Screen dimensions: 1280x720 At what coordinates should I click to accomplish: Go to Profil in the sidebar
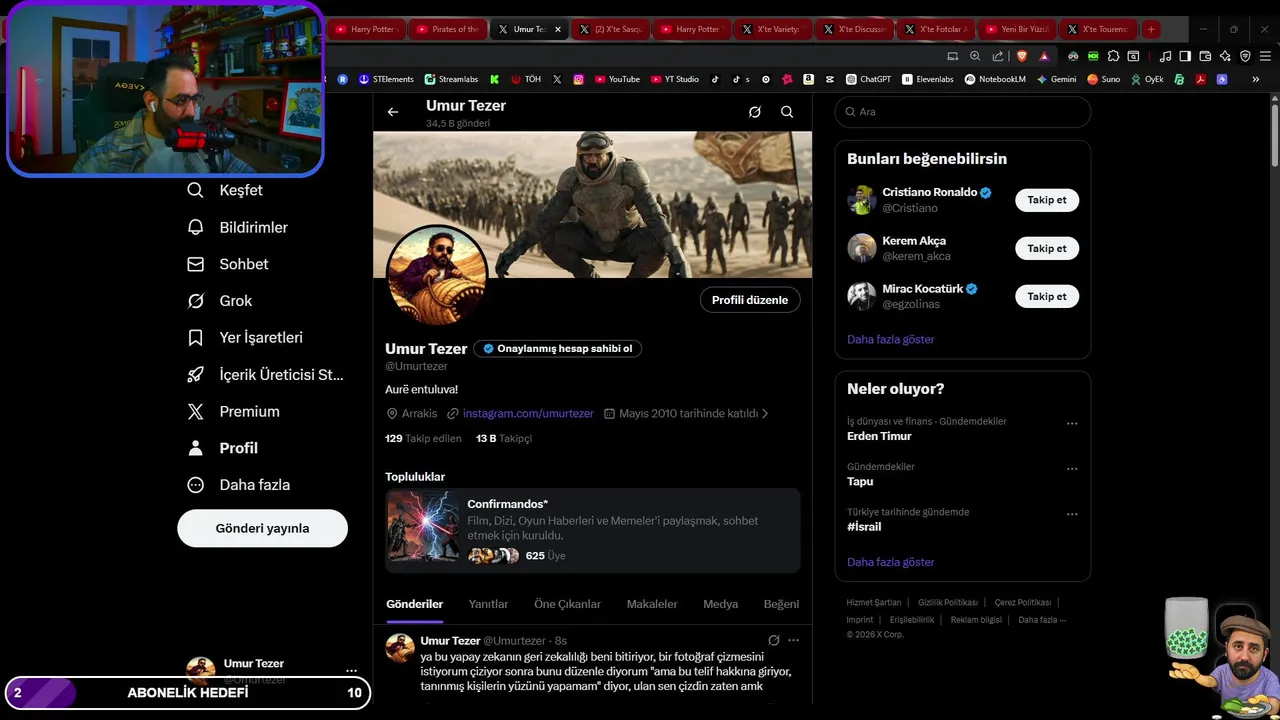coord(223,448)
